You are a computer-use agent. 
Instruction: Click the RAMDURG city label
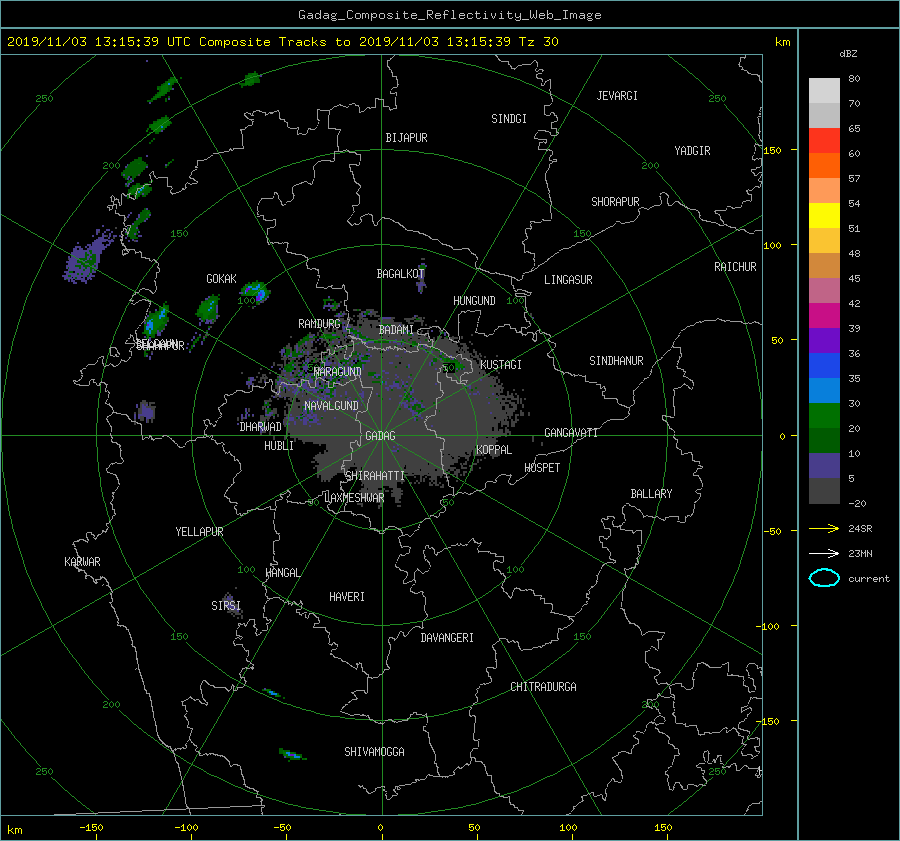[319, 324]
